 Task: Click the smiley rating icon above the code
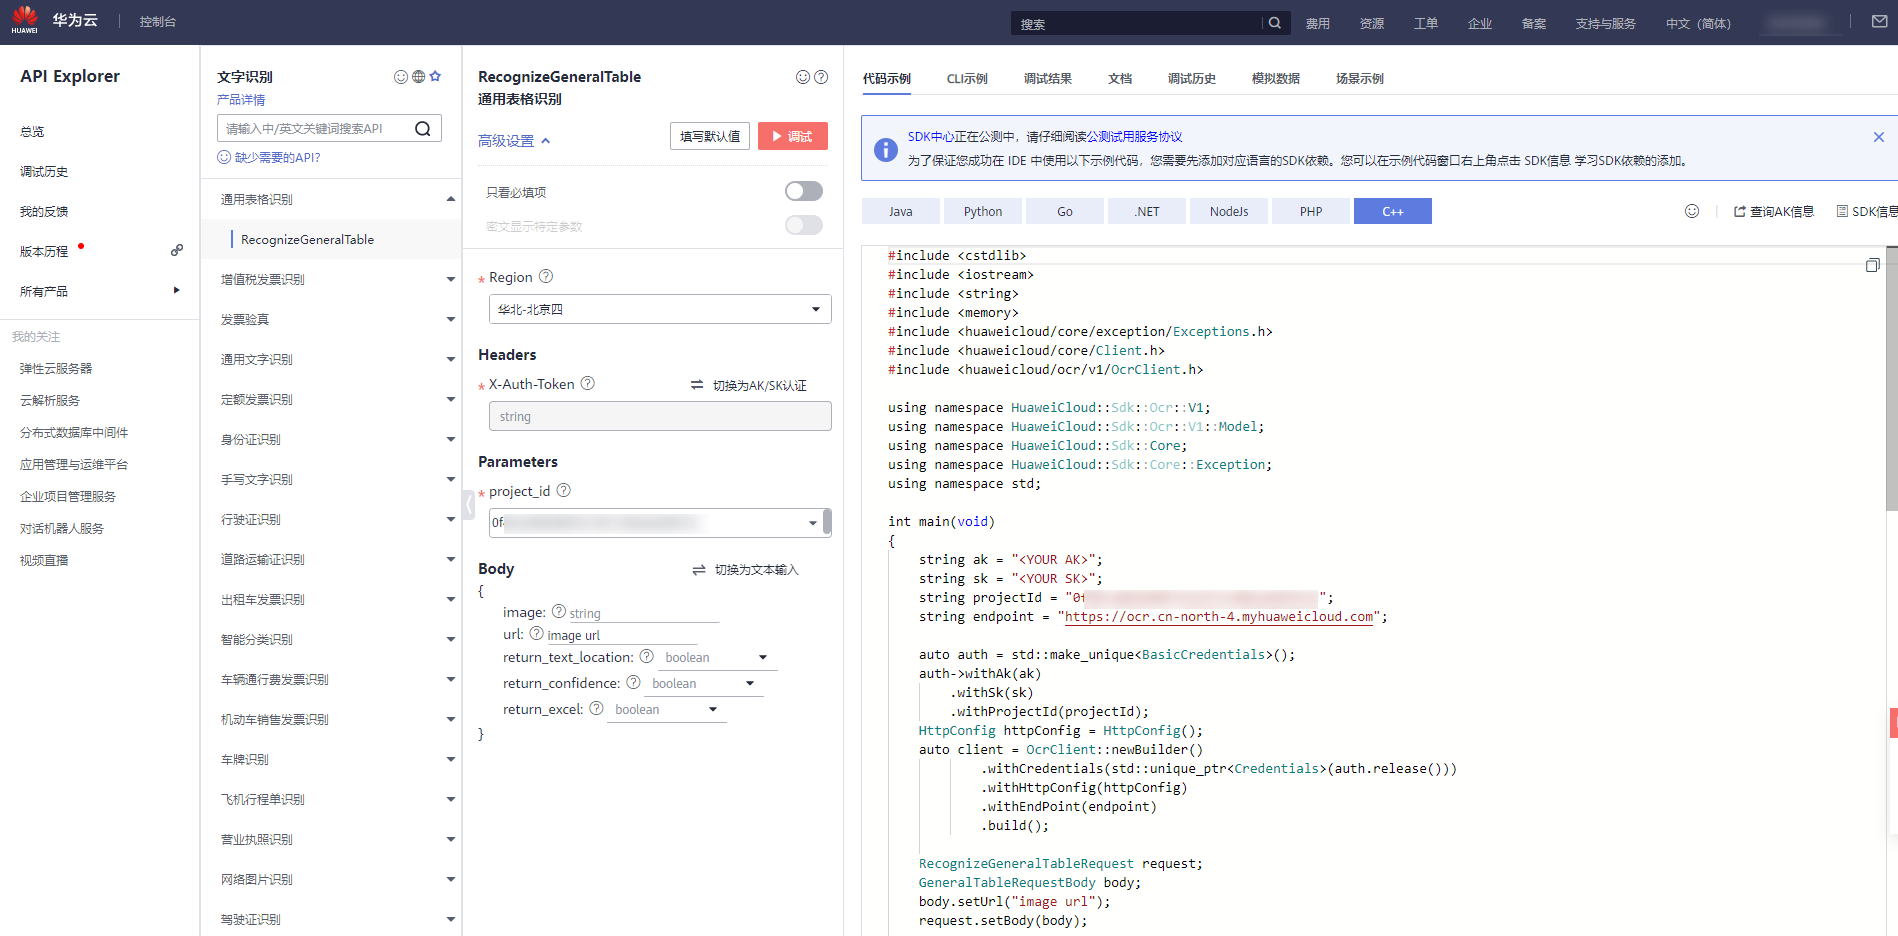(x=1692, y=211)
